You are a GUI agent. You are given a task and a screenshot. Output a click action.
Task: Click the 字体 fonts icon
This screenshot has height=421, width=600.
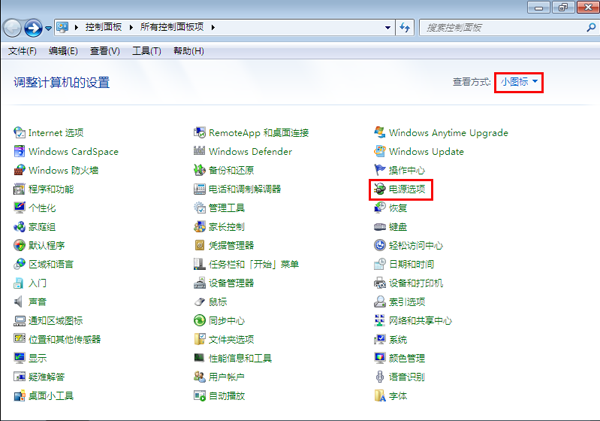380,396
